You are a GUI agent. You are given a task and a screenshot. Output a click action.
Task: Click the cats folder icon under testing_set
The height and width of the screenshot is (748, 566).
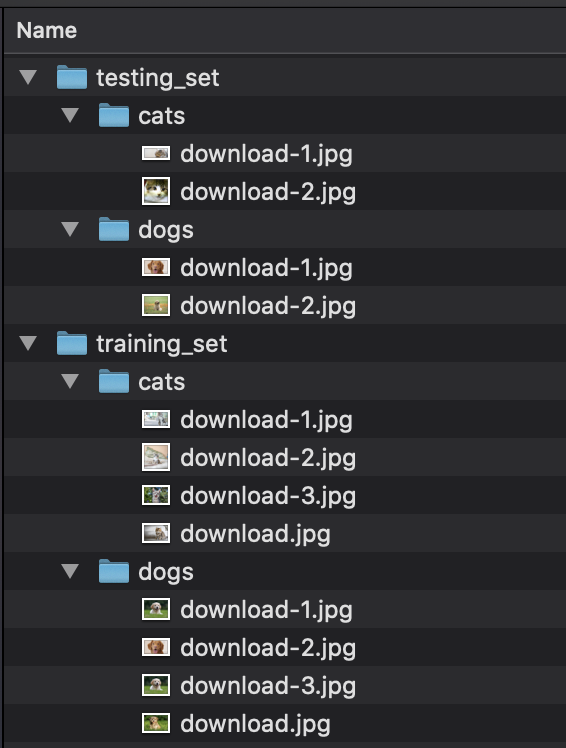pos(114,115)
